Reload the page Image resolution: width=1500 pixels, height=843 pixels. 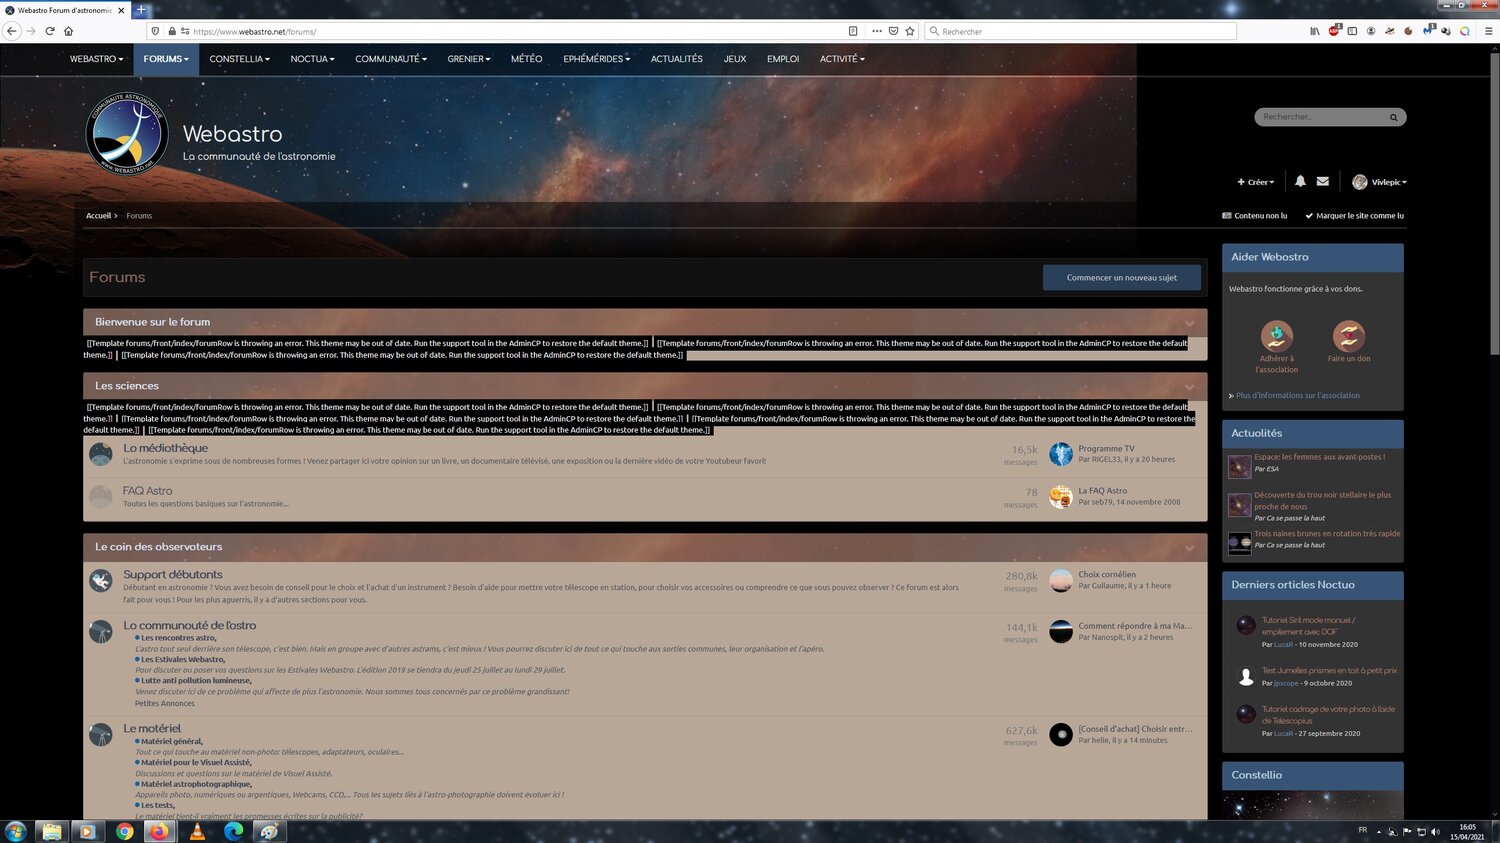50,31
